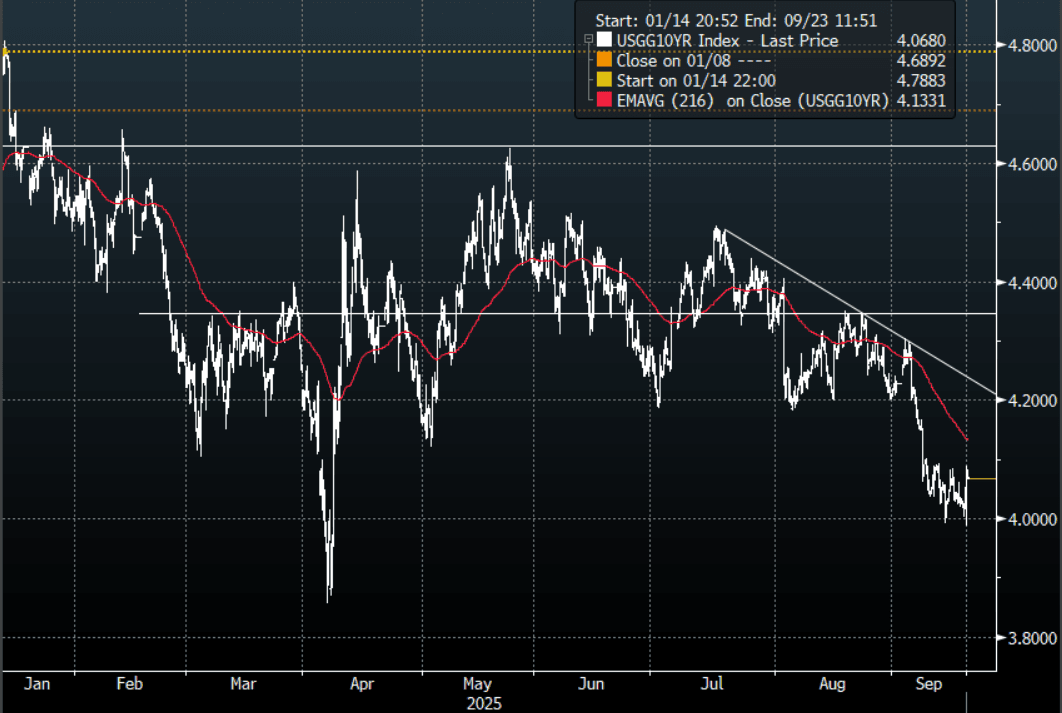Click the yellow last-price marker near 4.07

tap(982, 479)
